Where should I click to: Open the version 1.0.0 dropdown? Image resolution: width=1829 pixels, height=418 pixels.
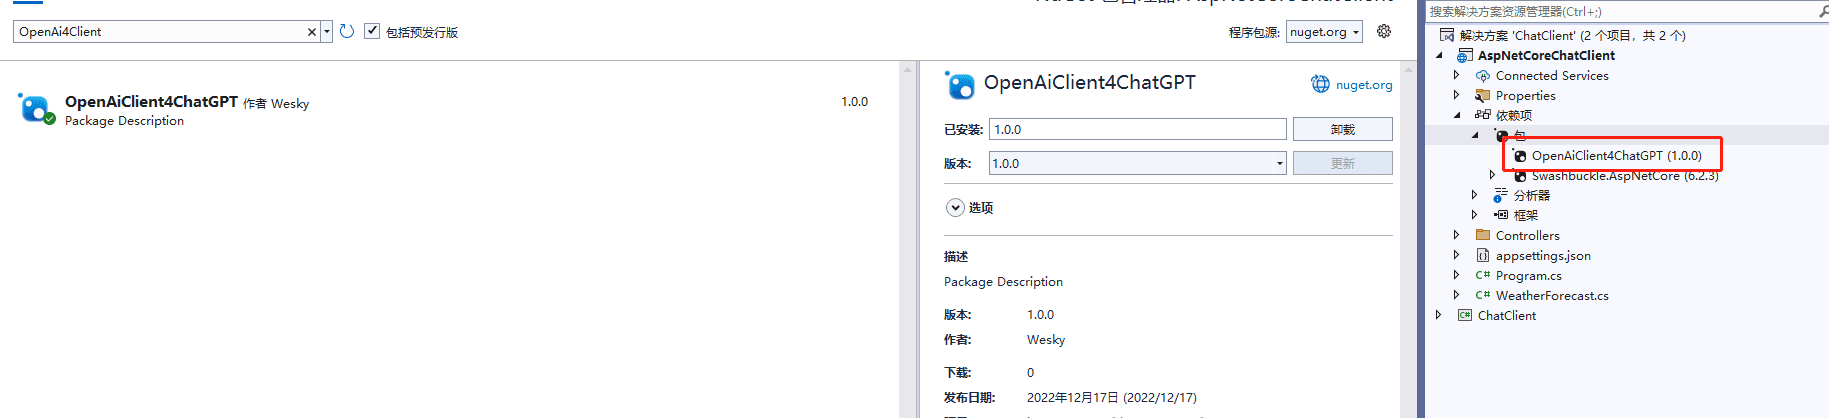(x=1138, y=164)
